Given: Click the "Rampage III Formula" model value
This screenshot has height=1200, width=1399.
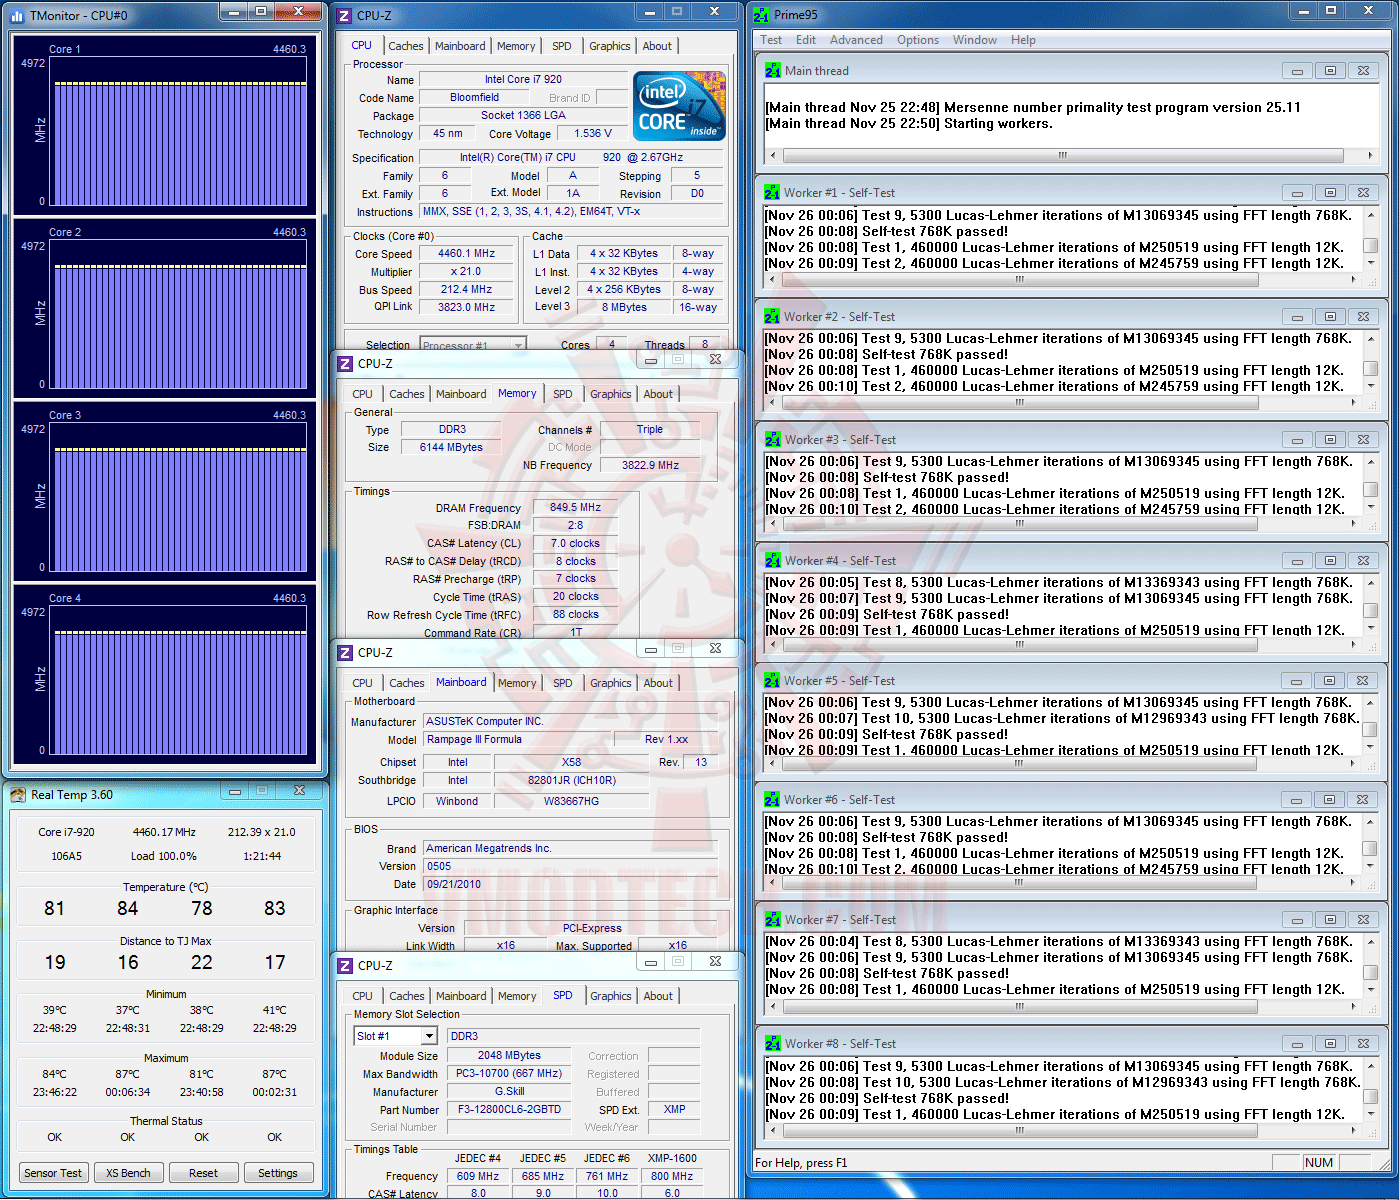Looking at the screenshot, I should click(516, 739).
